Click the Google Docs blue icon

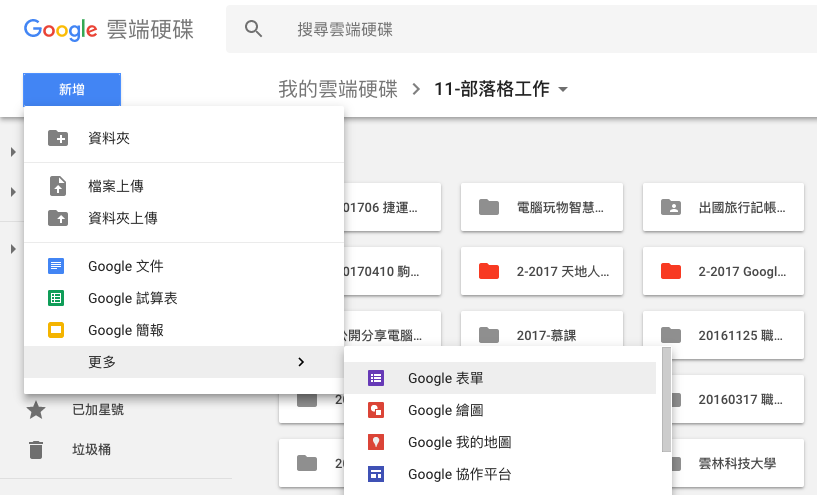(56, 266)
